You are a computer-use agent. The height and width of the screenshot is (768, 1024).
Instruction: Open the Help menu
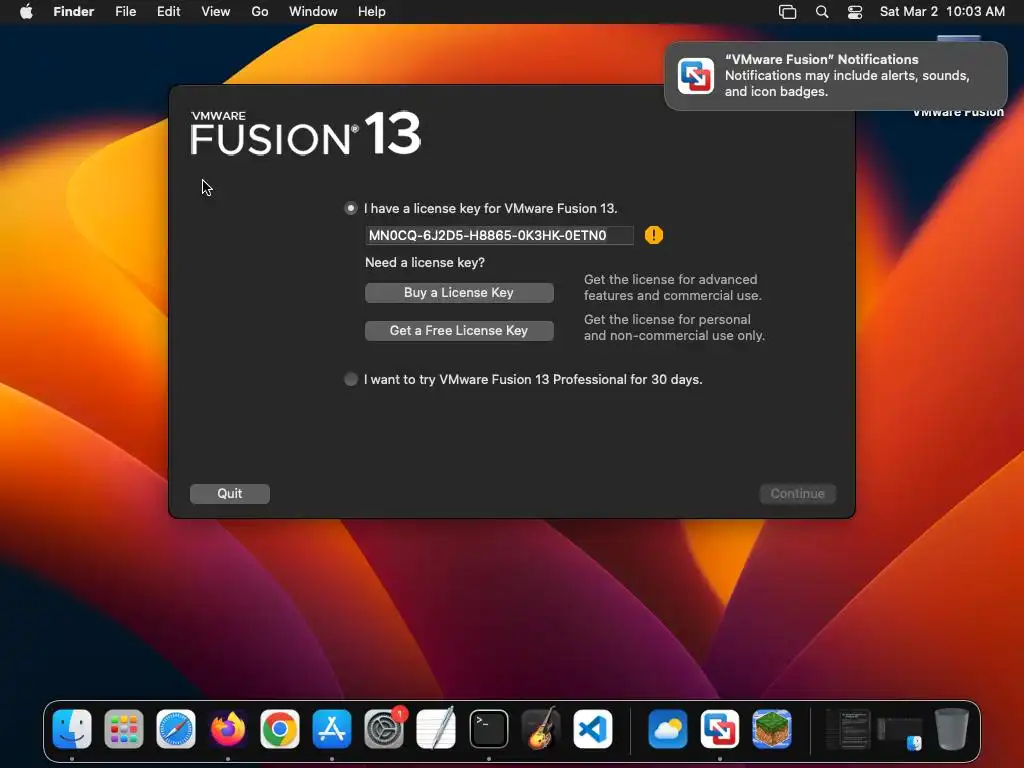pos(372,12)
